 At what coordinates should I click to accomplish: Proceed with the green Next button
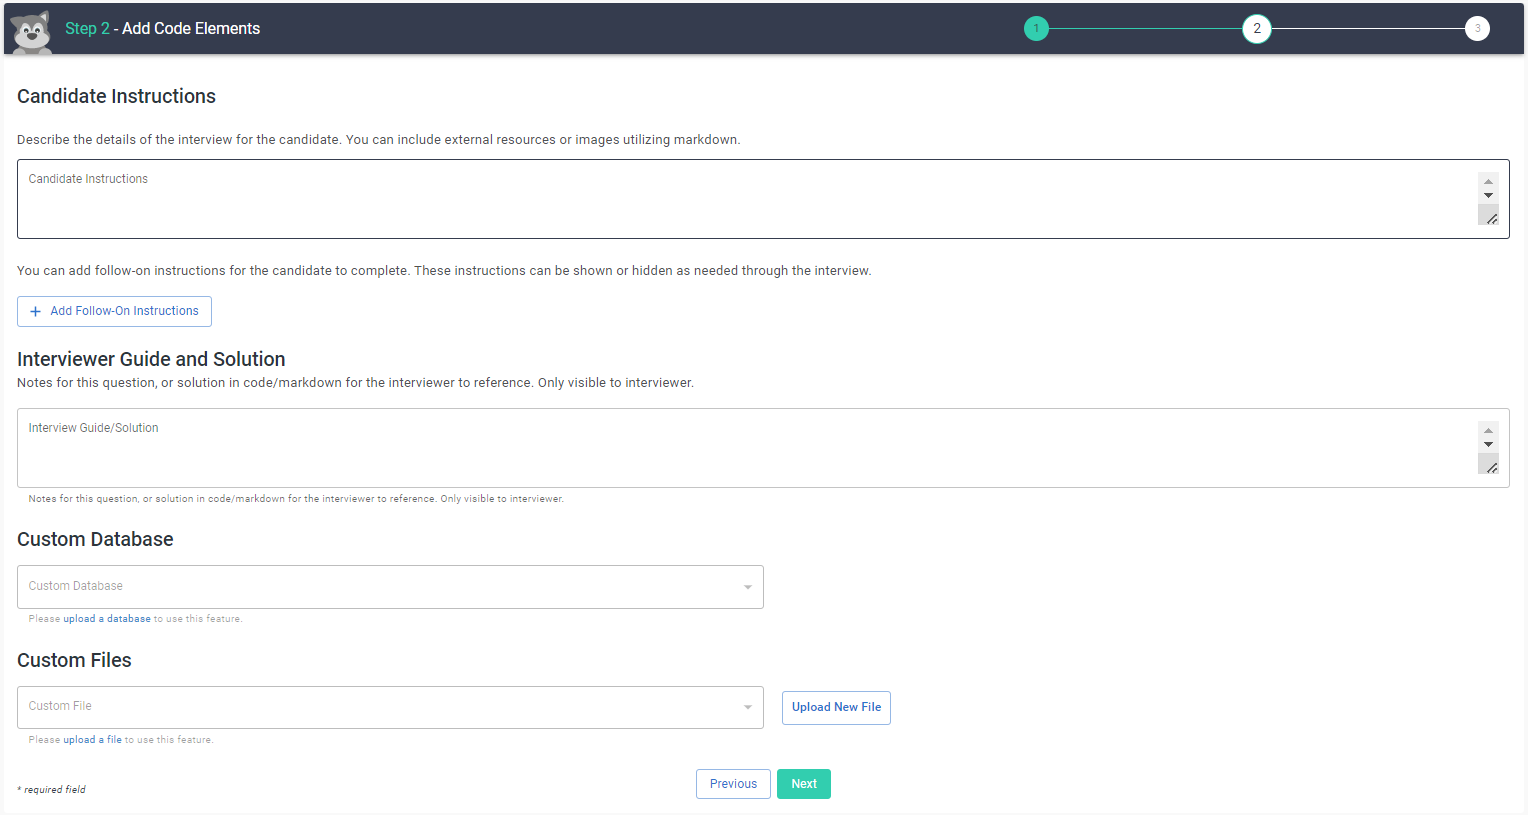click(804, 784)
